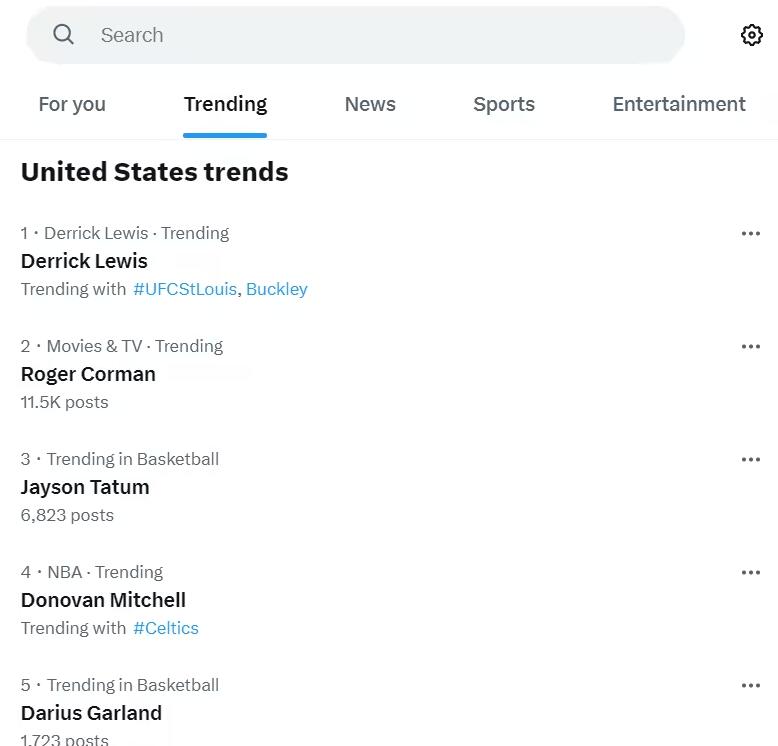Open the Donovan Mitchell trend
The width and height of the screenshot is (778, 746).
click(103, 600)
